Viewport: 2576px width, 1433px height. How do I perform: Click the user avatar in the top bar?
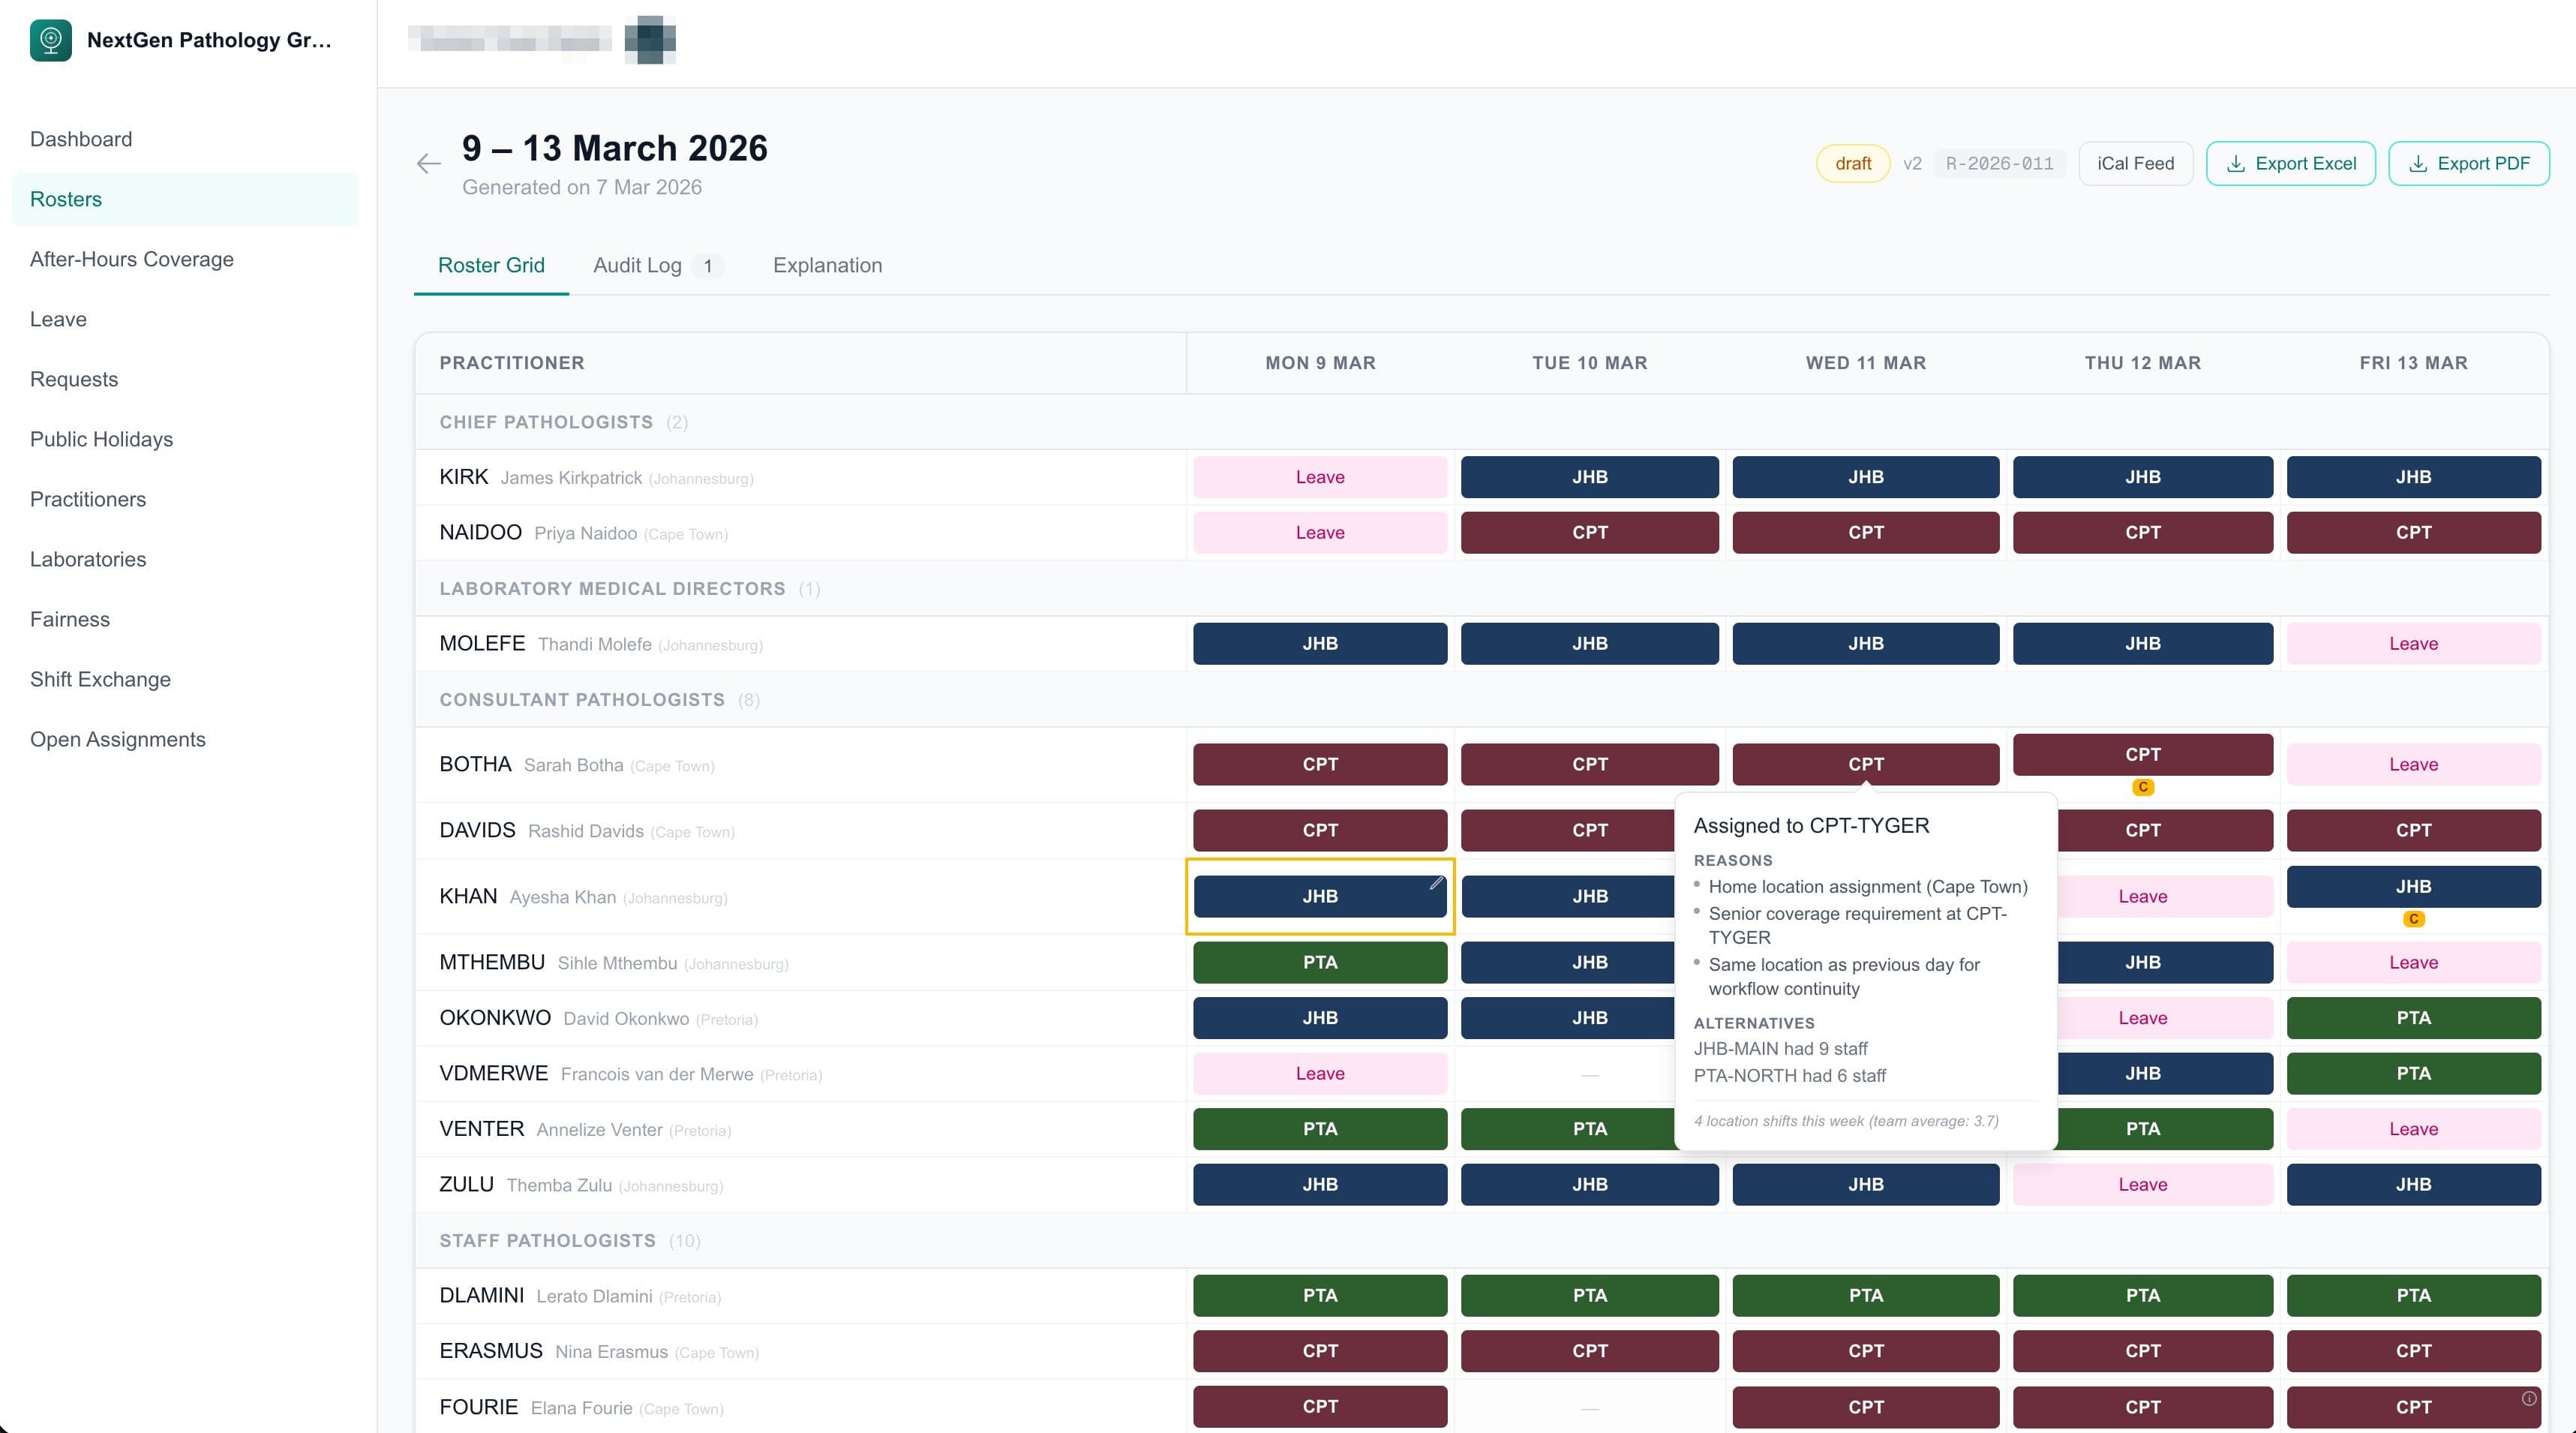pos(649,40)
